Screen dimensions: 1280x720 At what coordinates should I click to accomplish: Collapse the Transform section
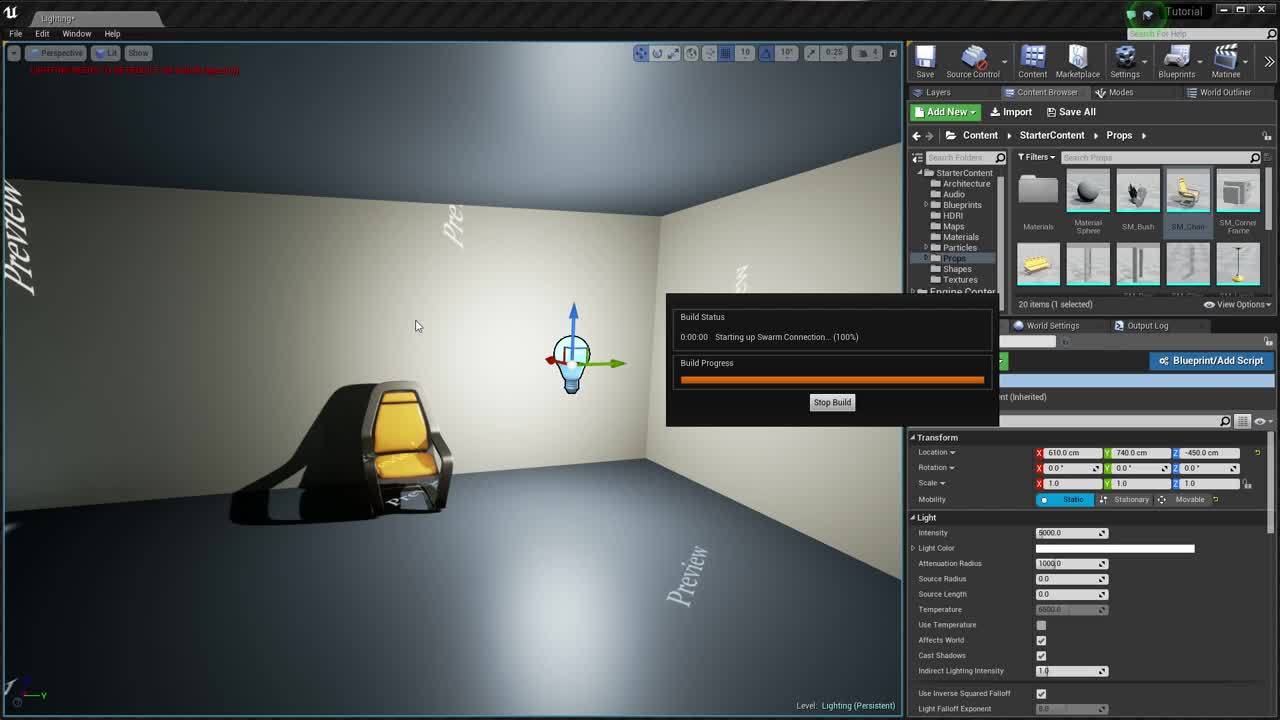pyautogui.click(x=913, y=437)
